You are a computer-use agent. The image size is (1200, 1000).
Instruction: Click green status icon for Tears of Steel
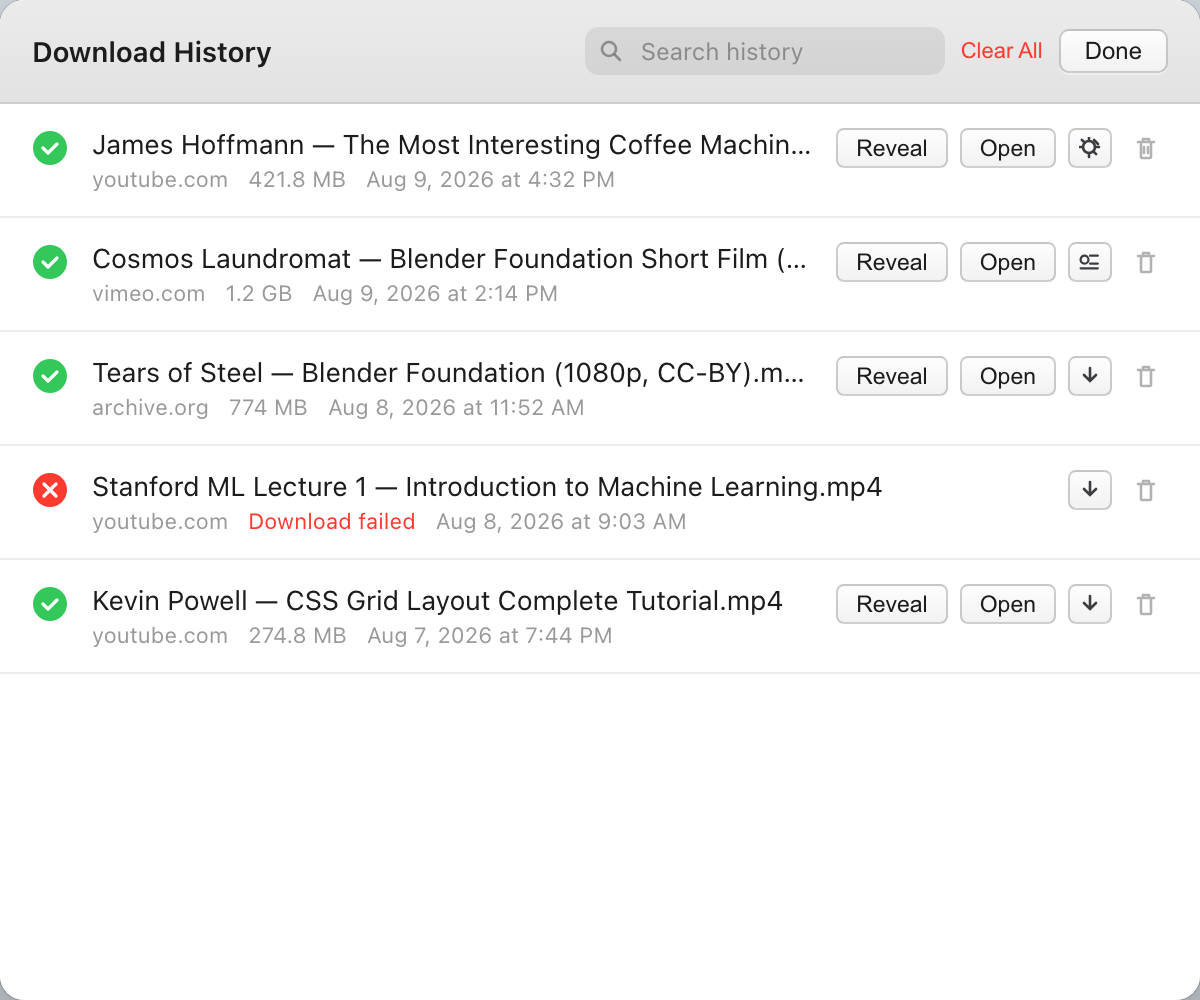[x=50, y=376]
